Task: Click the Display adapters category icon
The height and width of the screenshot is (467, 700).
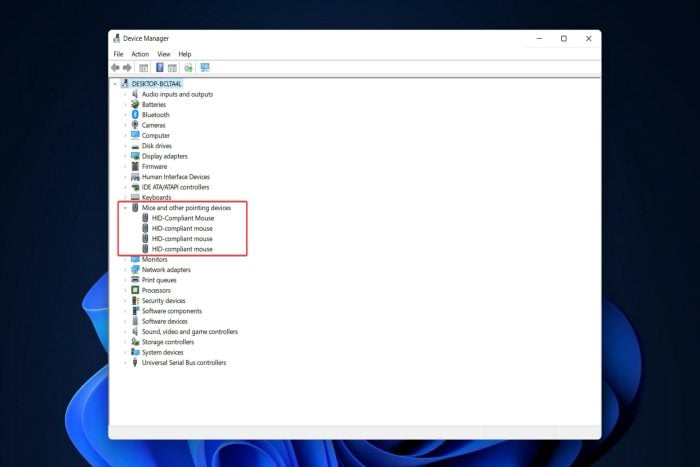Action: 135,156
